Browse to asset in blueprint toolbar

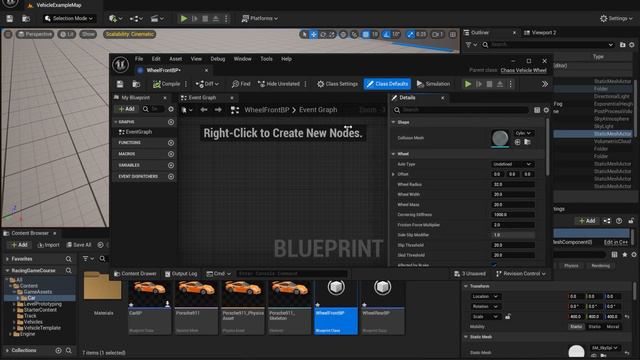(x=136, y=84)
